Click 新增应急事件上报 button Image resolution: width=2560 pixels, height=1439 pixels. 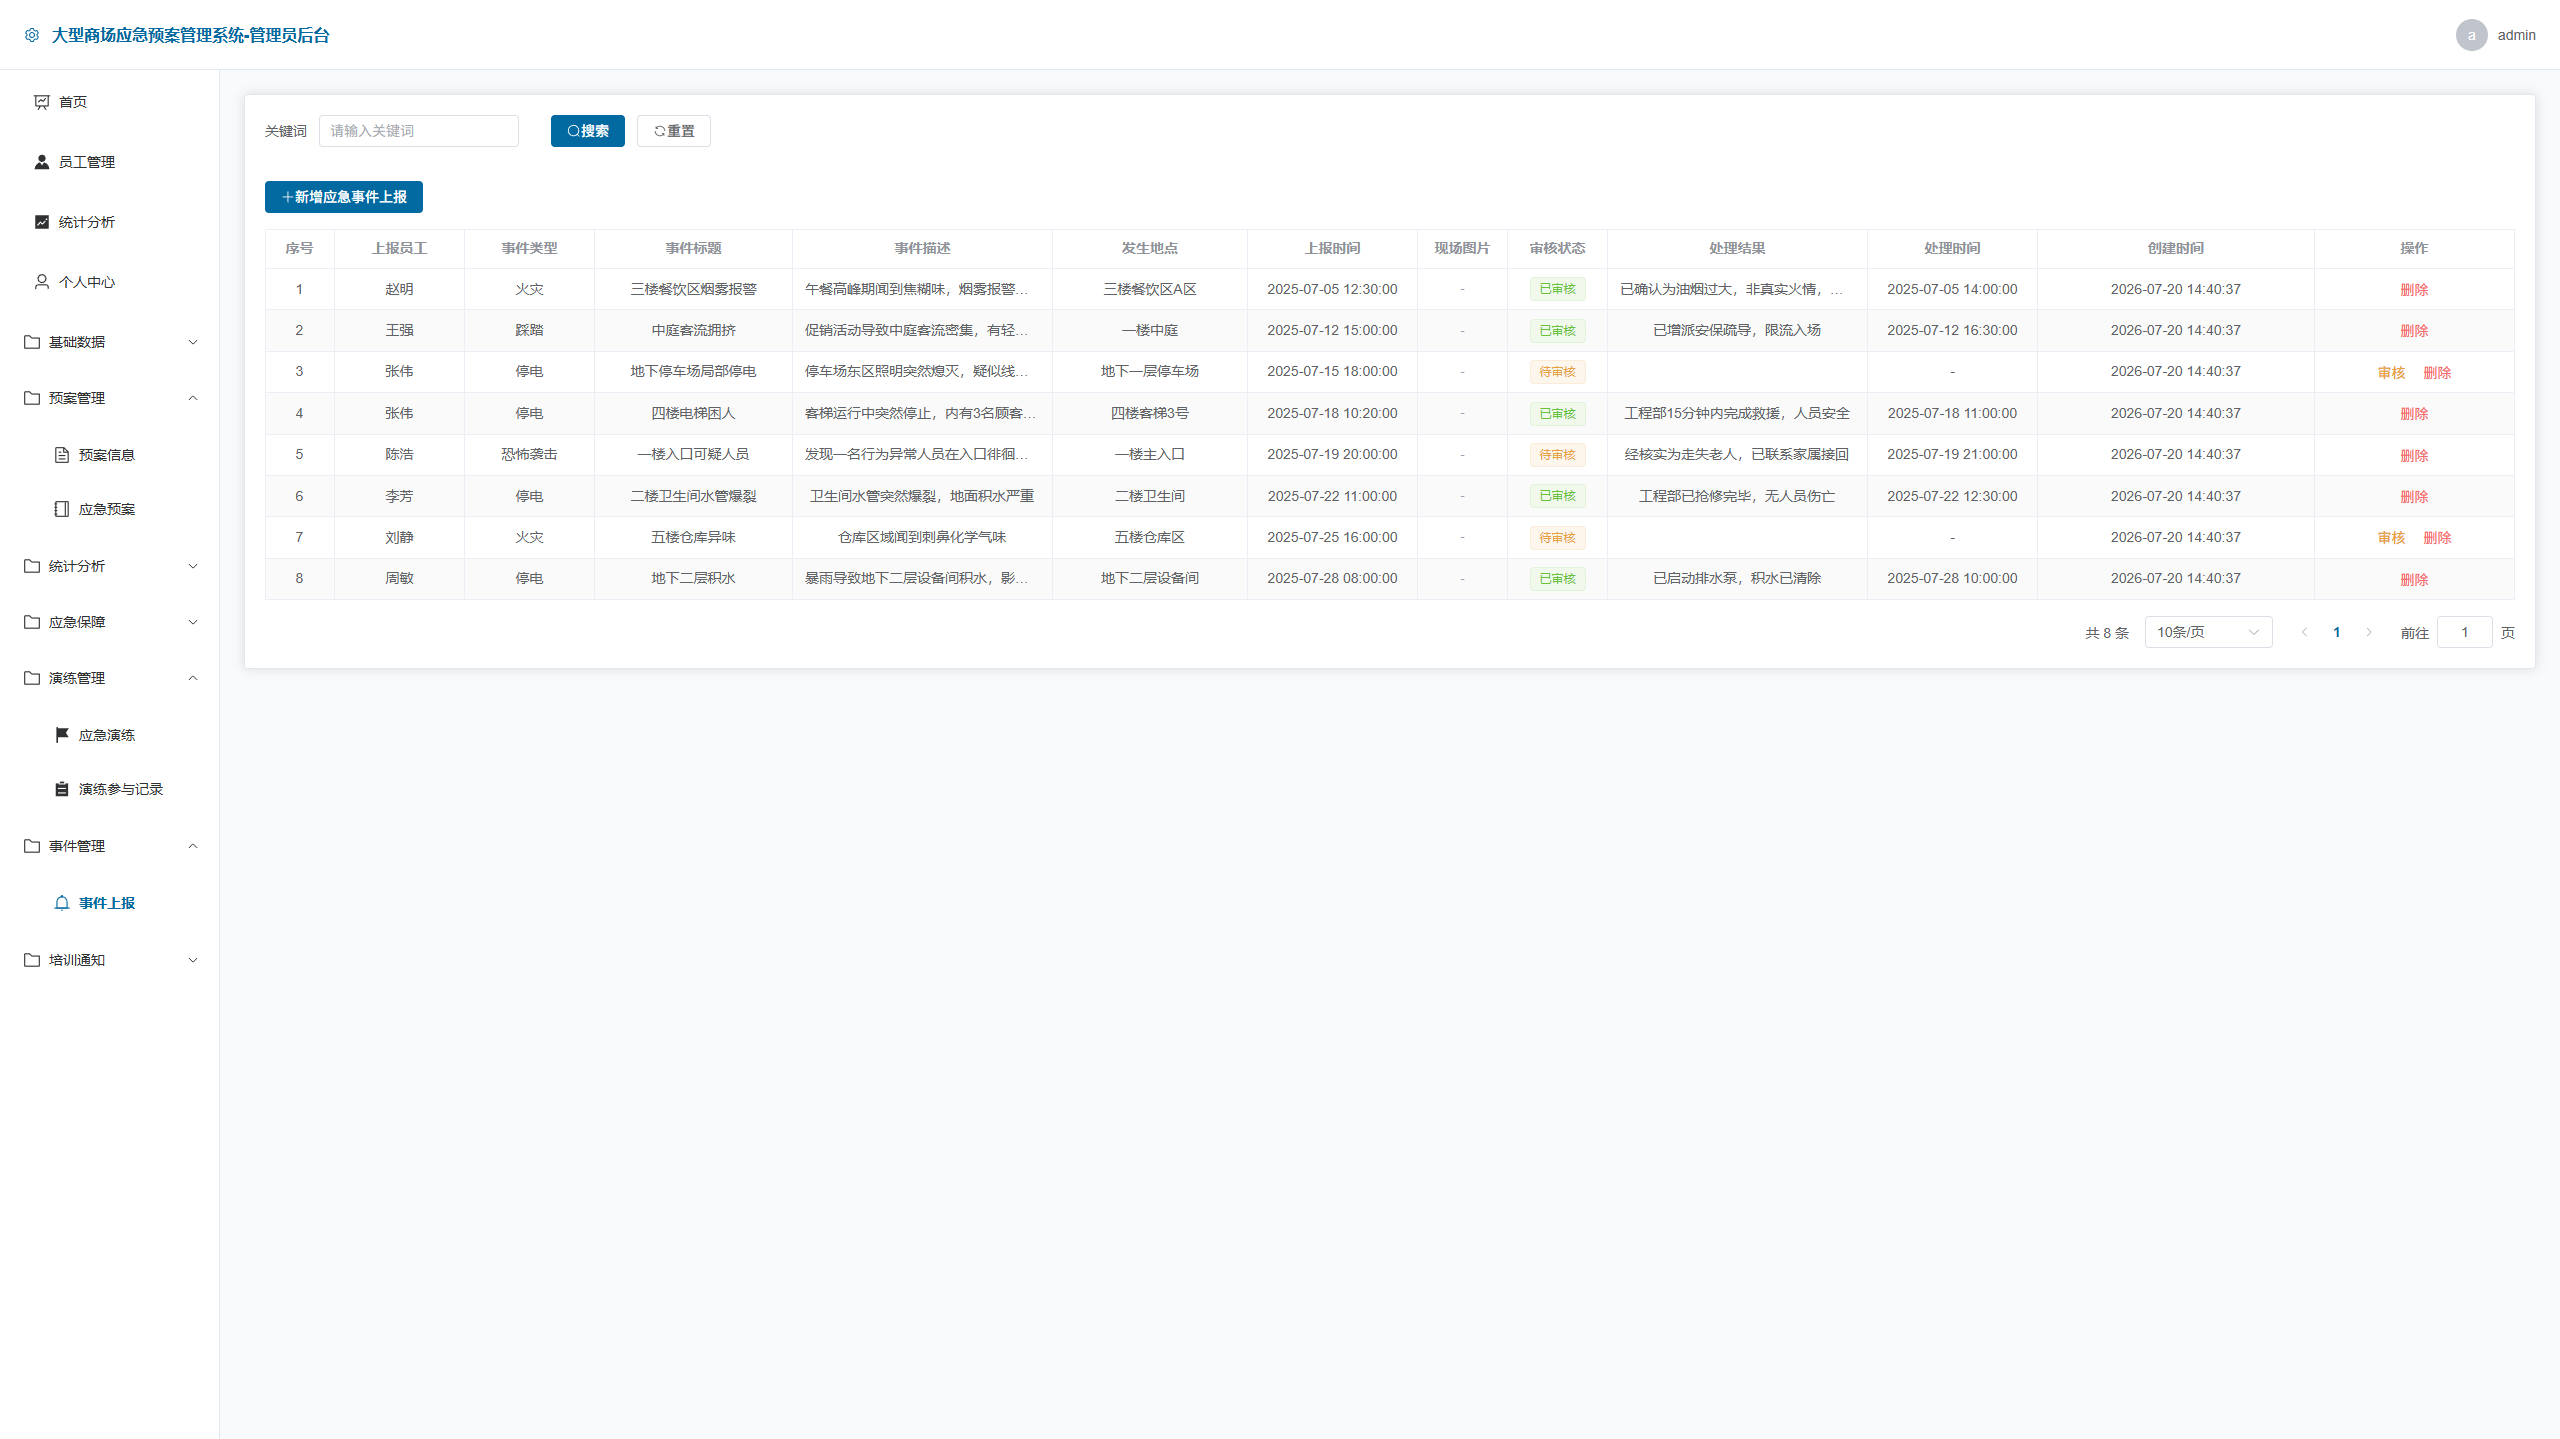coord(344,197)
